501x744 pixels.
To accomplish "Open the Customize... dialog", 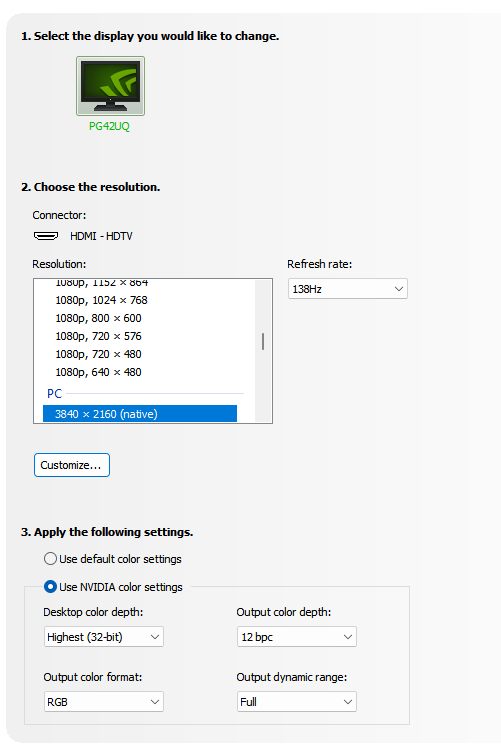I will point(72,465).
